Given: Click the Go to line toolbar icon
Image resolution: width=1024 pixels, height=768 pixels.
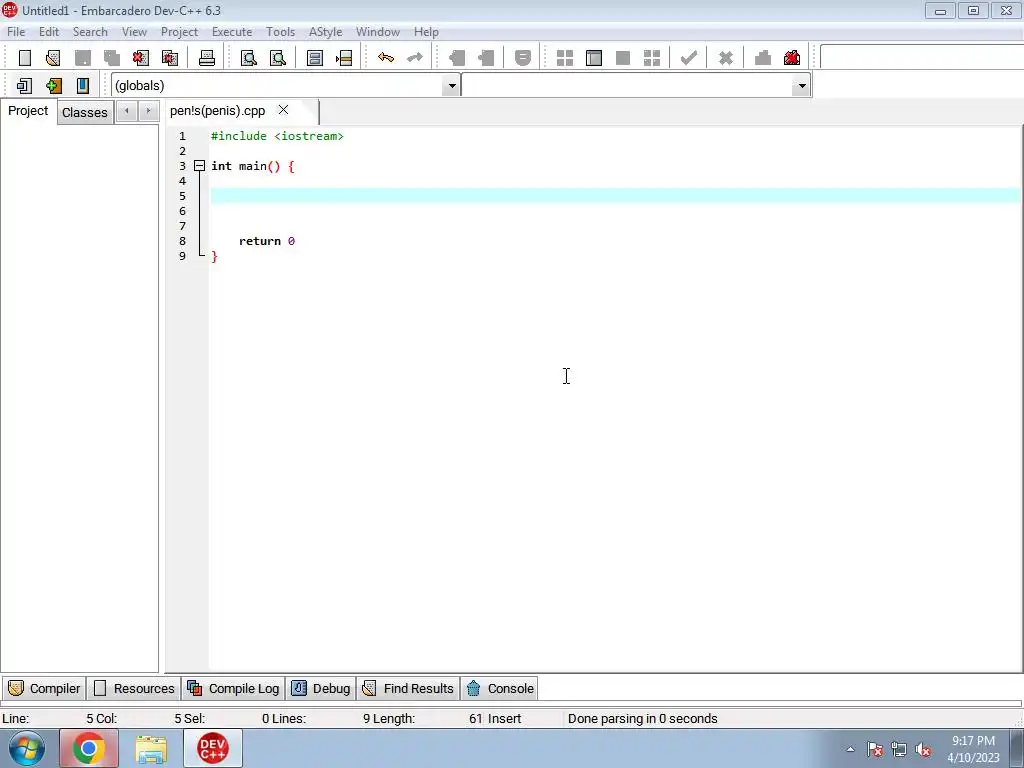Looking at the screenshot, I should (x=344, y=57).
